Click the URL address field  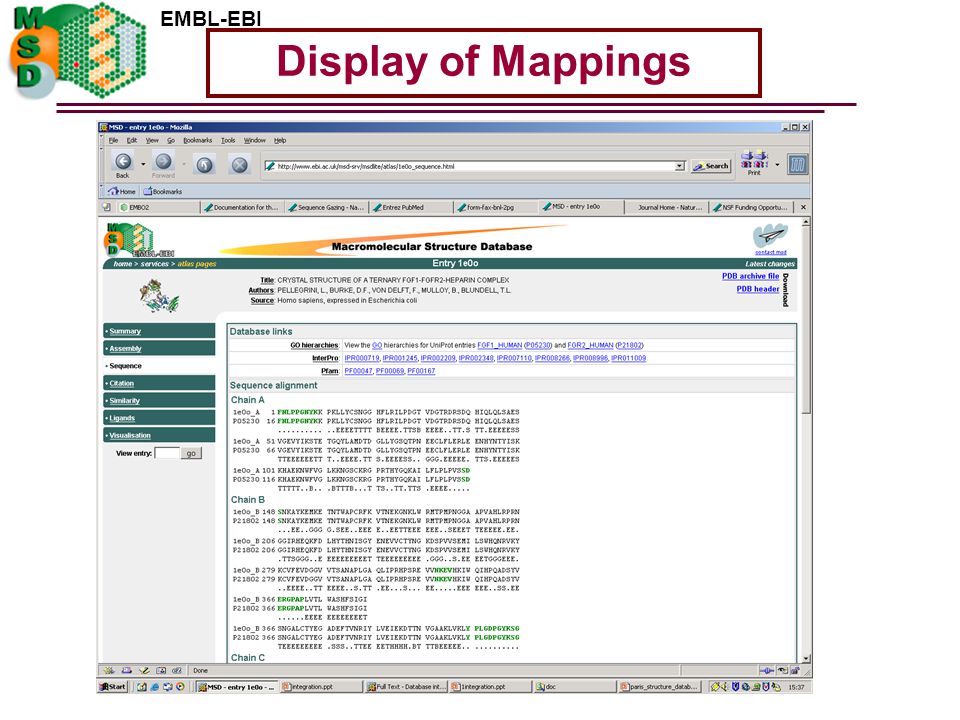tap(469, 166)
